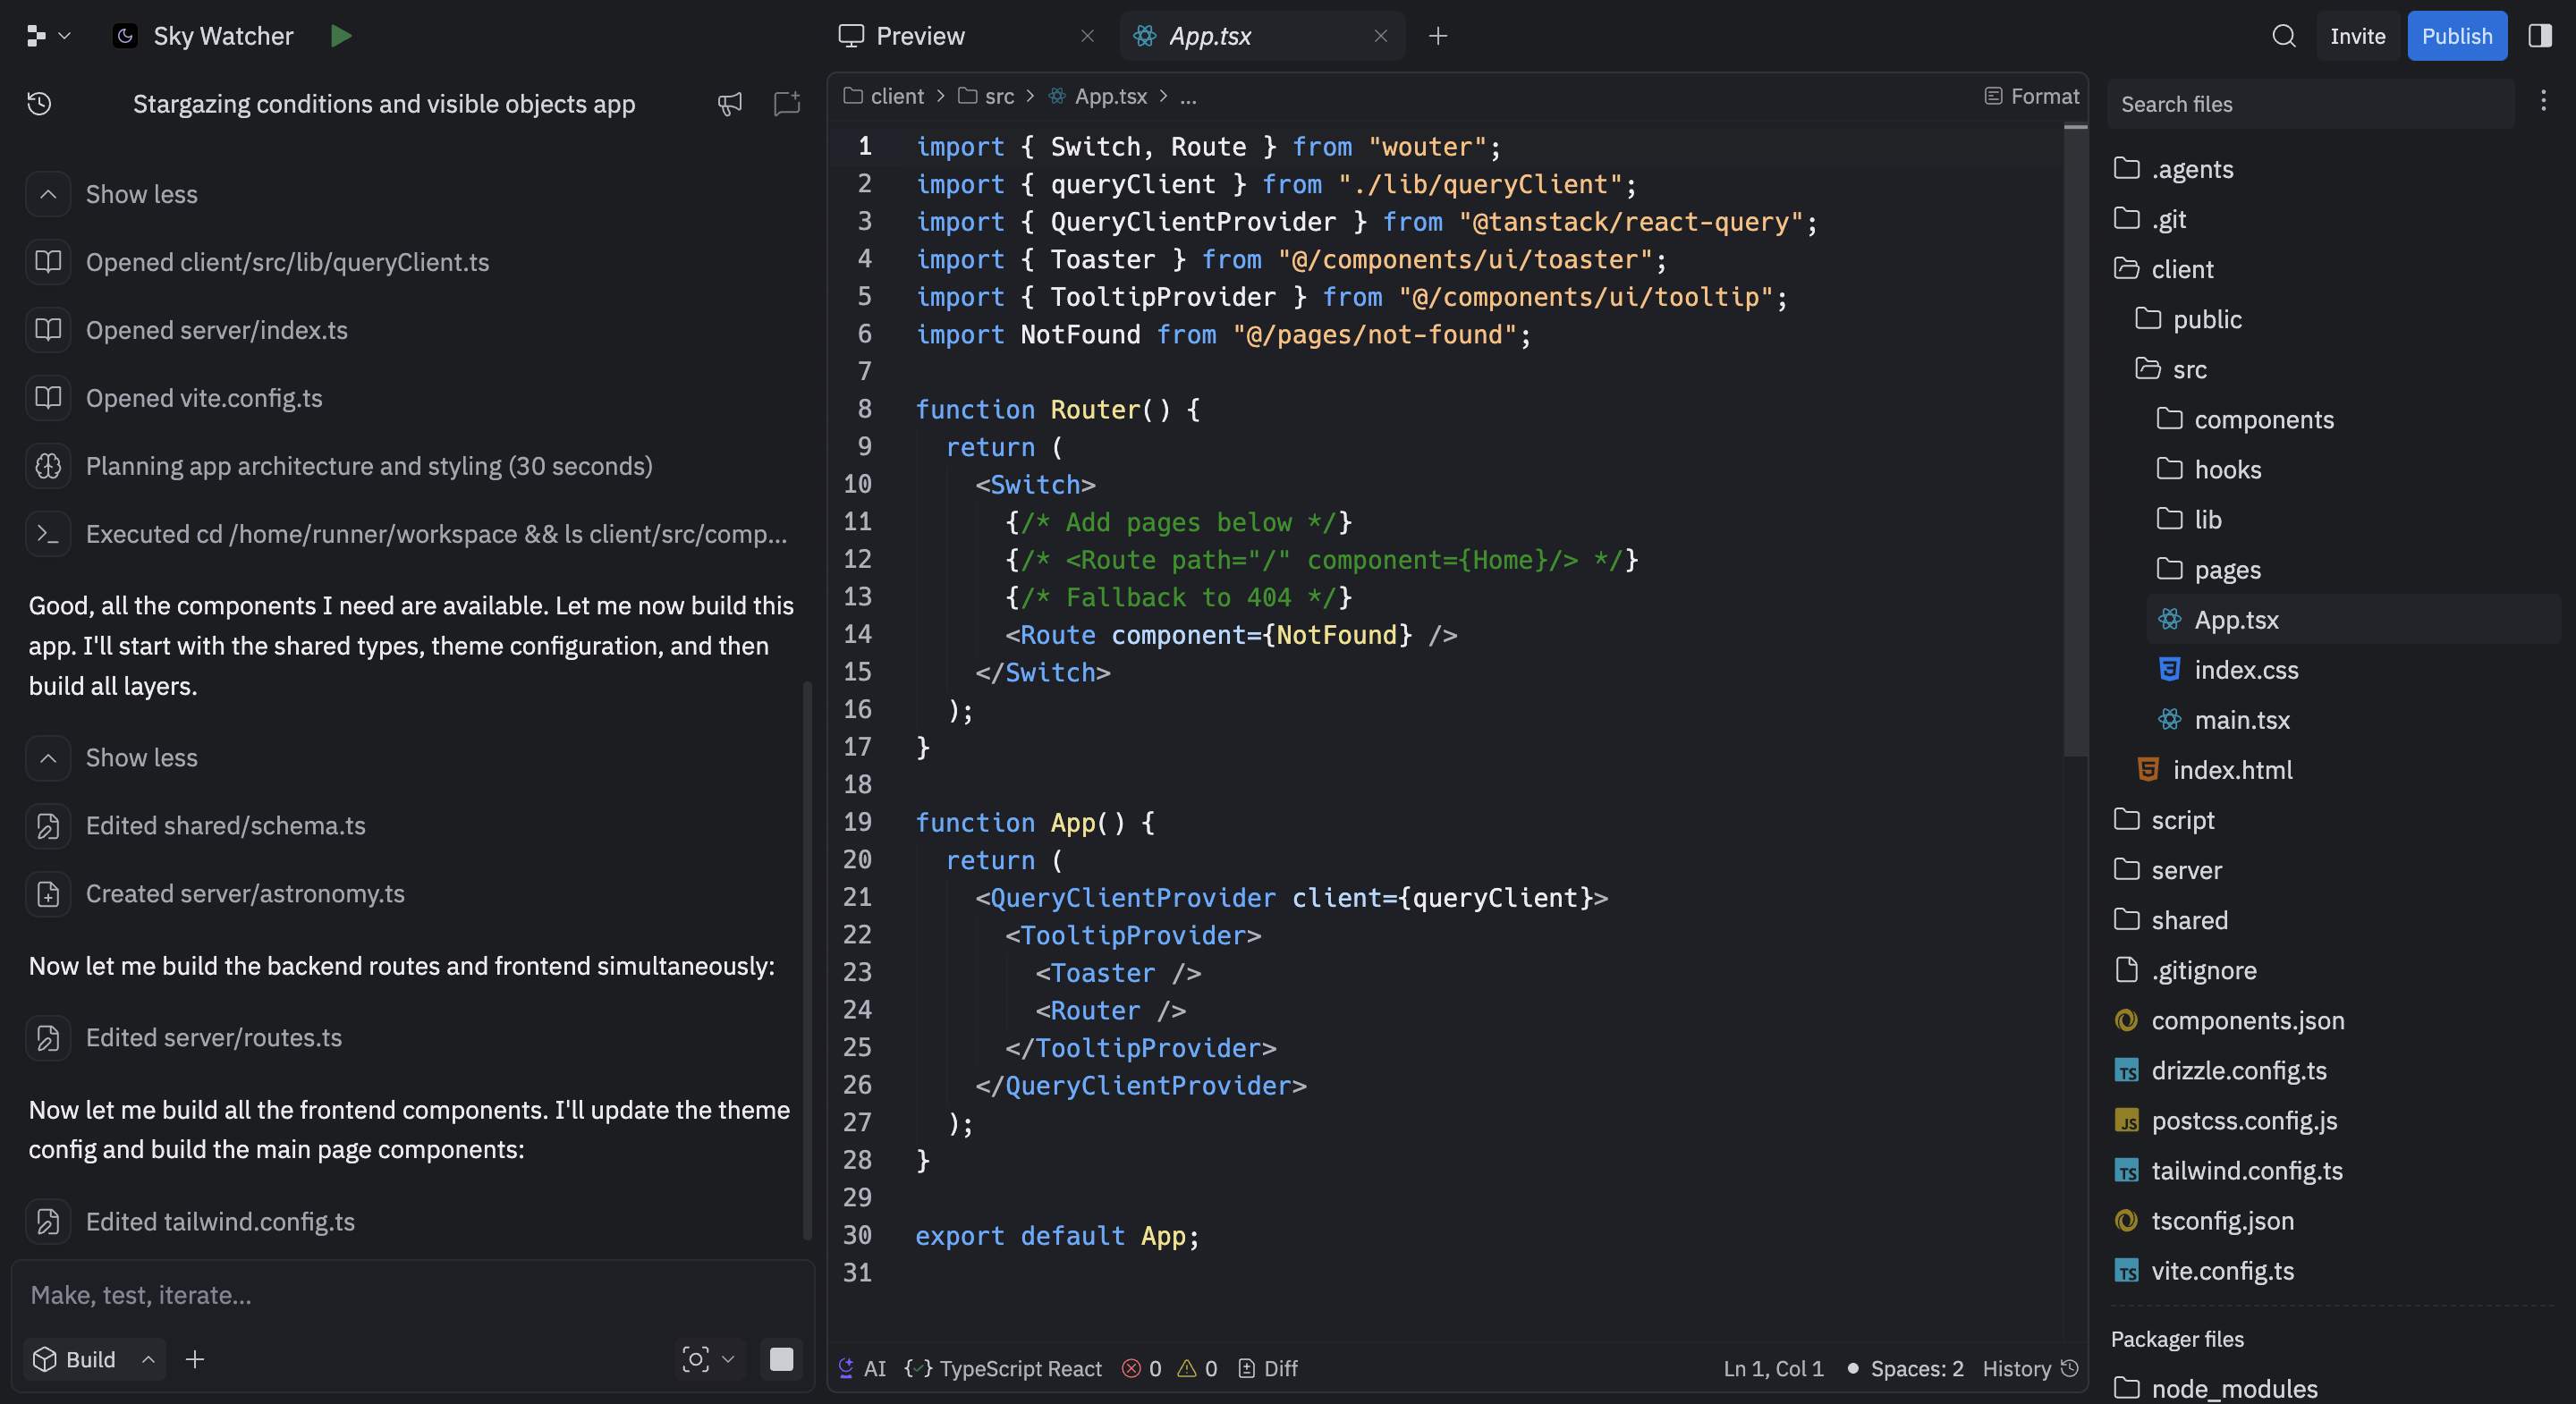Open the file tree three-dot menu

pyautogui.click(x=2543, y=100)
